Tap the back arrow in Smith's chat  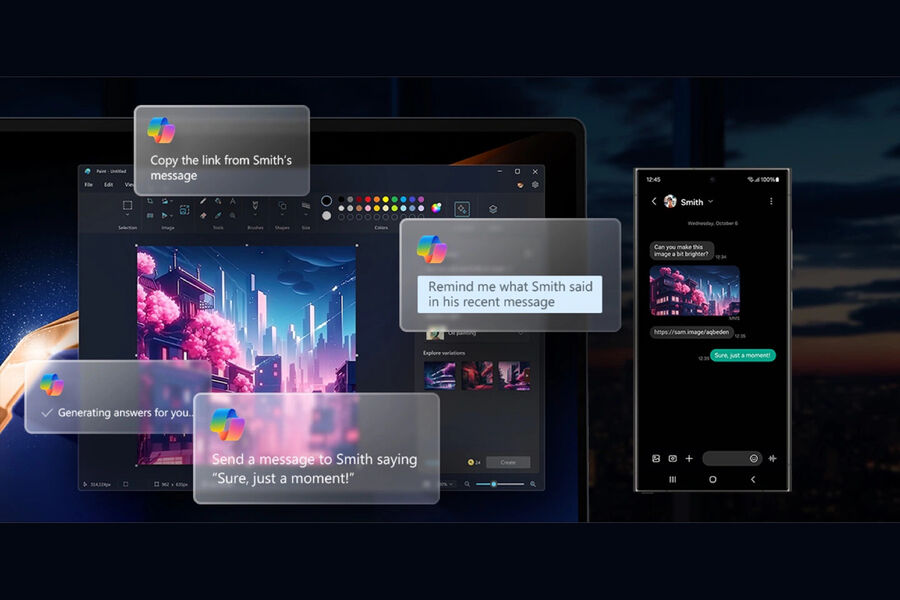654,201
